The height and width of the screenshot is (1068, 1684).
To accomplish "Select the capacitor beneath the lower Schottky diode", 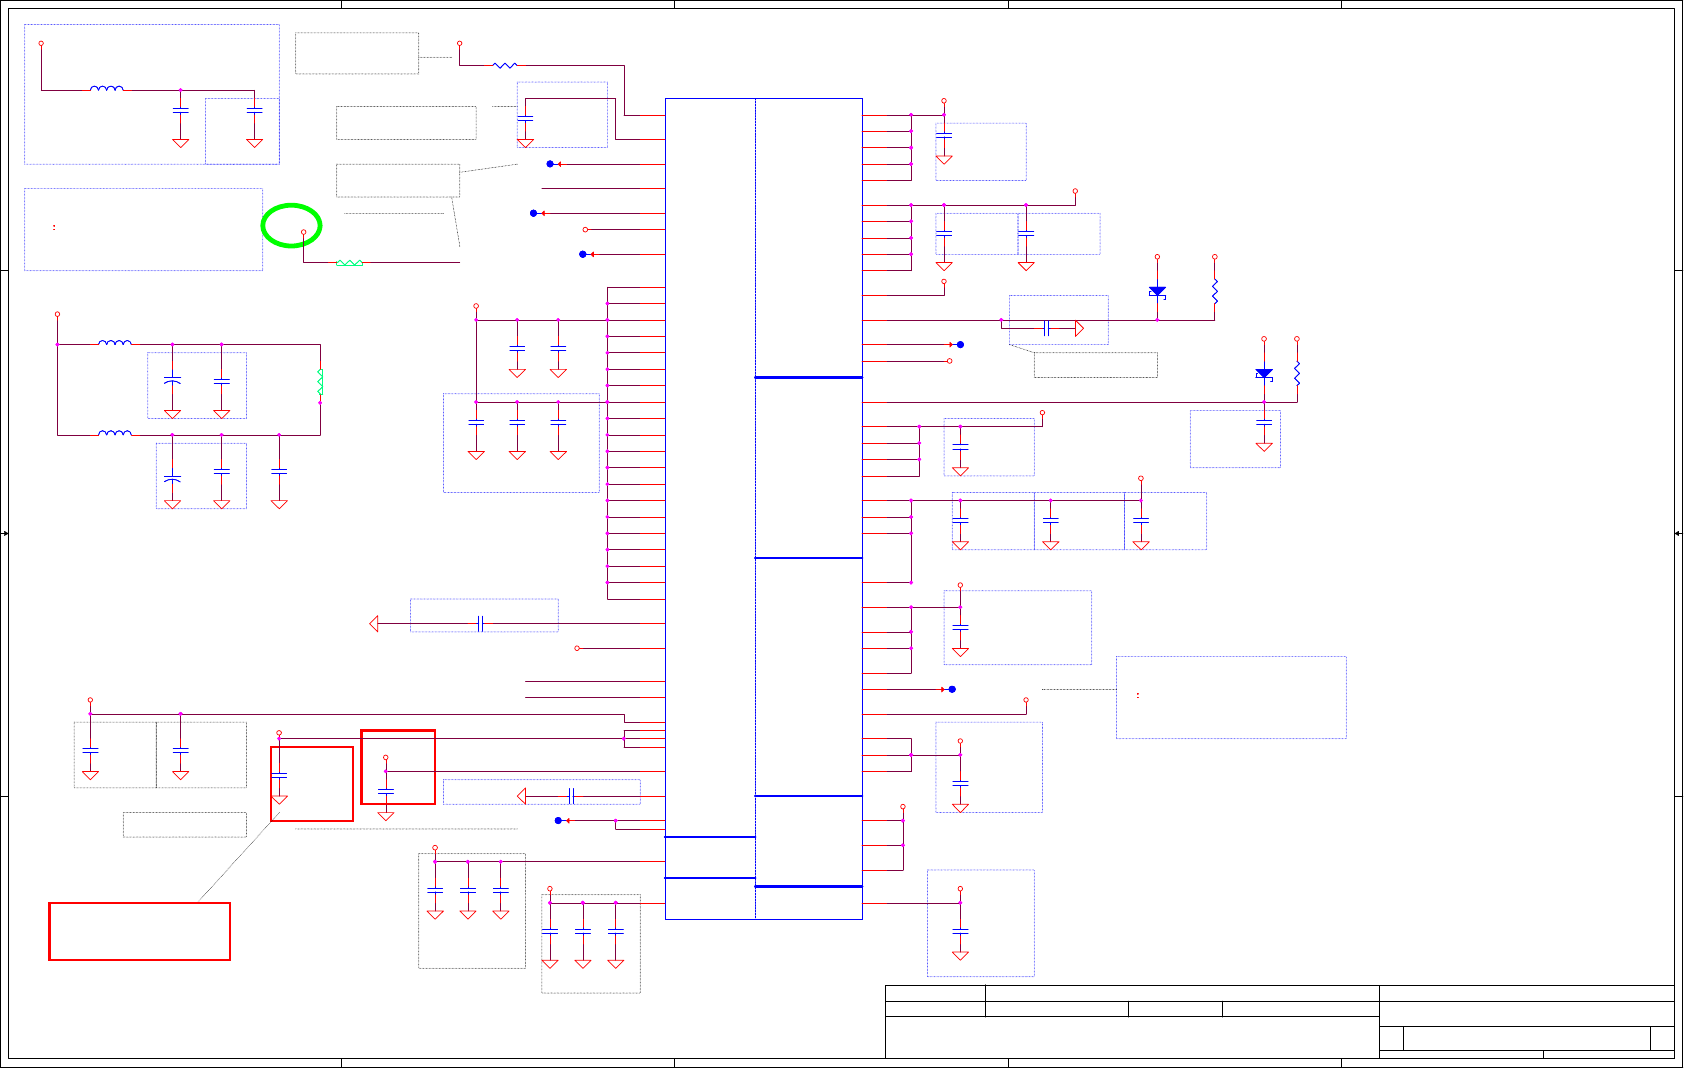I will pos(1264,422).
